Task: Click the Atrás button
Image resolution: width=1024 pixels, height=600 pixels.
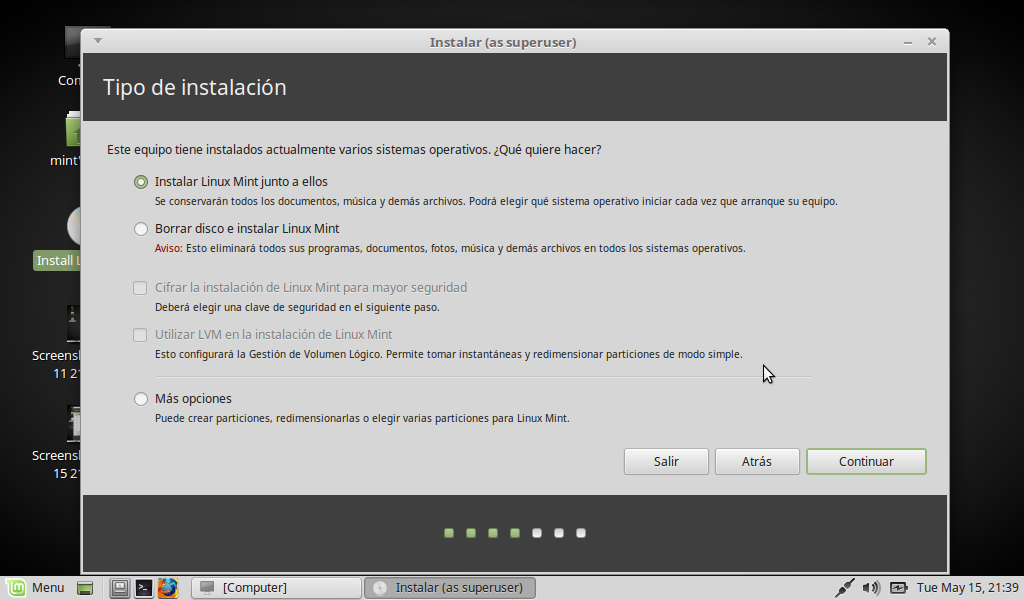Action: click(x=756, y=462)
